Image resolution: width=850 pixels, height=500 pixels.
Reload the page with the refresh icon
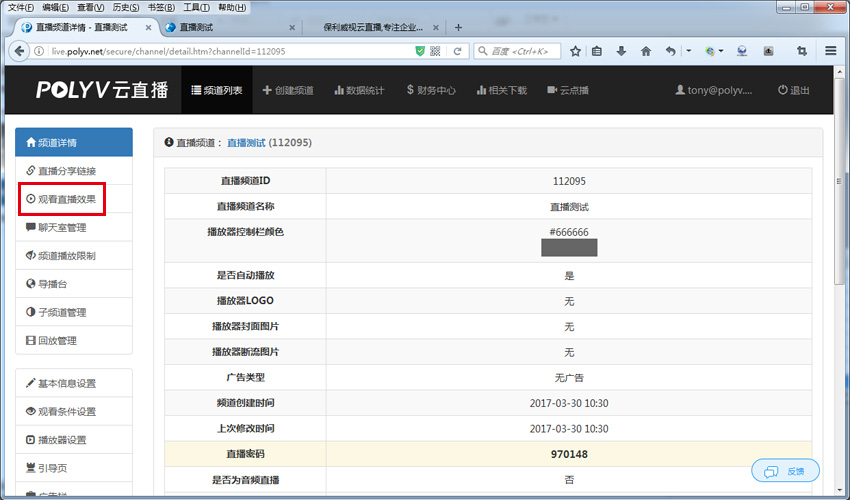pyautogui.click(x=457, y=51)
